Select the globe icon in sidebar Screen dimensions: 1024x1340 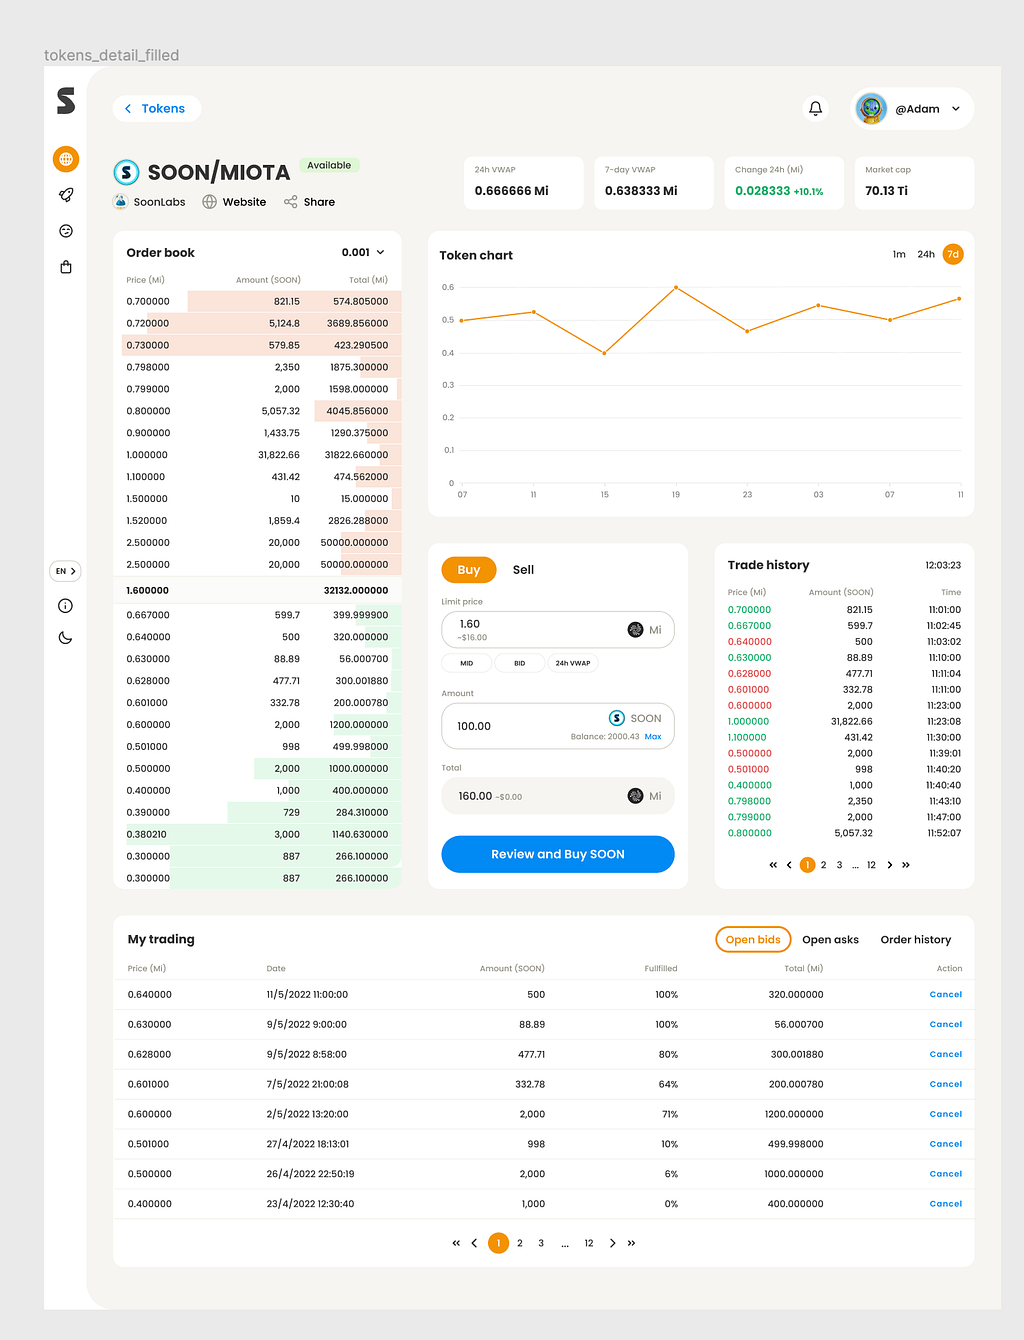click(x=66, y=159)
